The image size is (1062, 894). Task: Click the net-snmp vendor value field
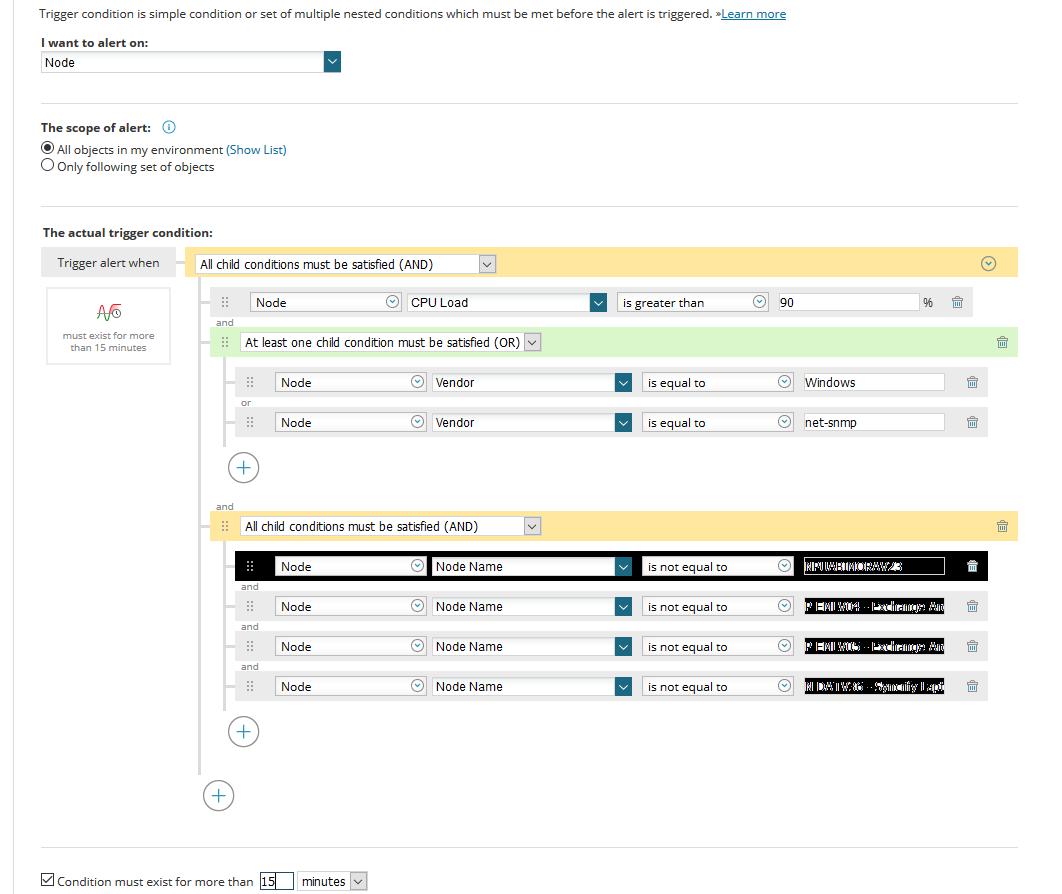[874, 422]
